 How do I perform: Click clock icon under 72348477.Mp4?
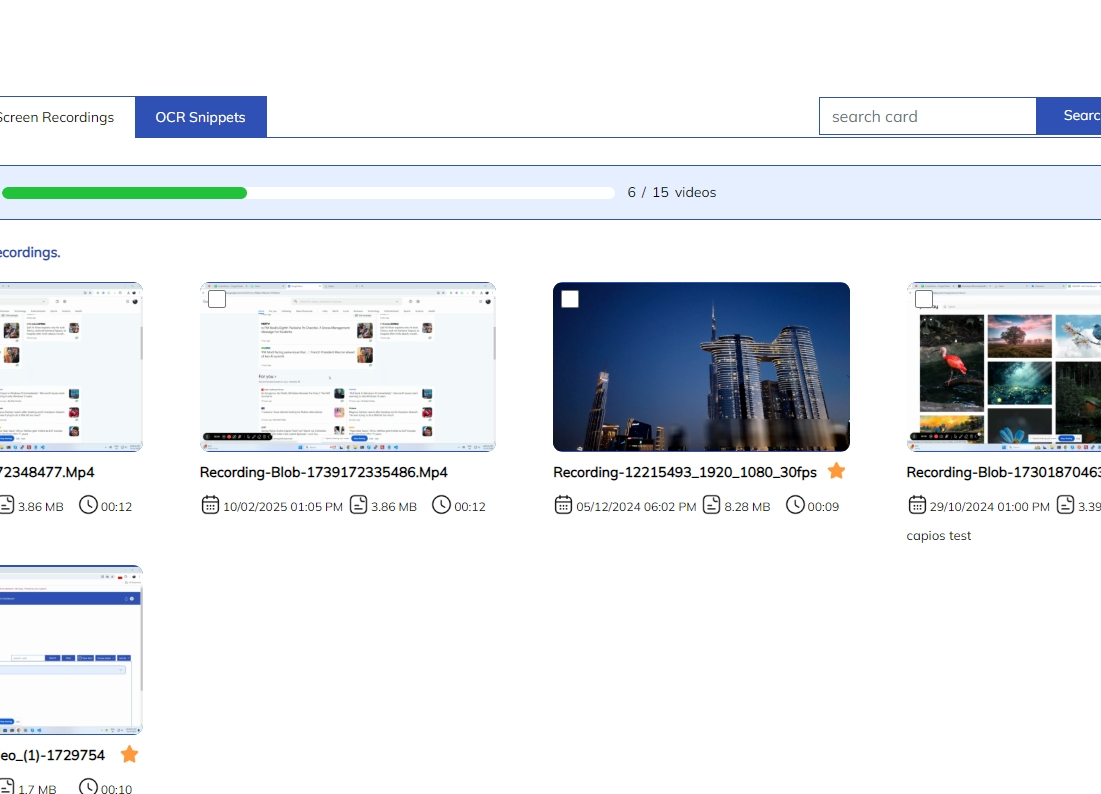[x=88, y=505]
